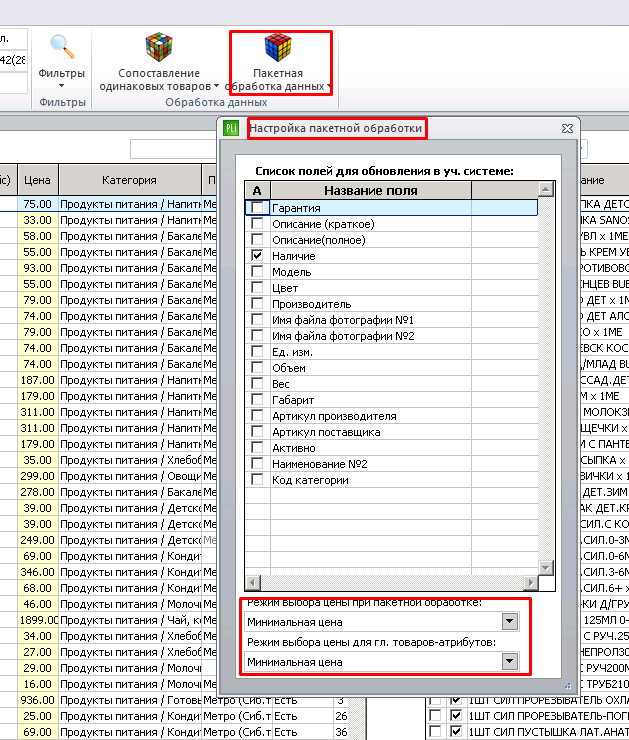Click field list scroll down arrow
Viewport: 629px width, 740px height.
tap(546, 567)
